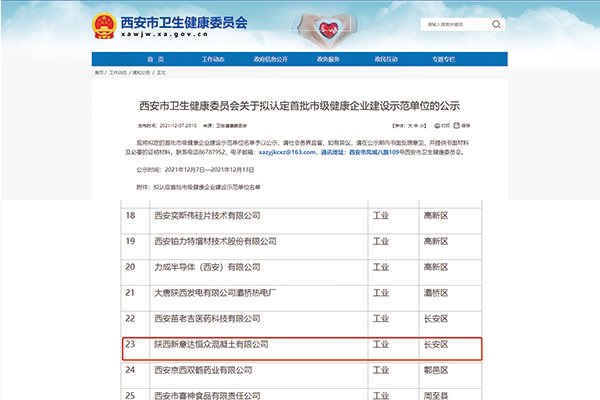The height and width of the screenshot is (400, 600).
Task: Click the 西安市卫生健康委员会 site title
Action: click(184, 23)
